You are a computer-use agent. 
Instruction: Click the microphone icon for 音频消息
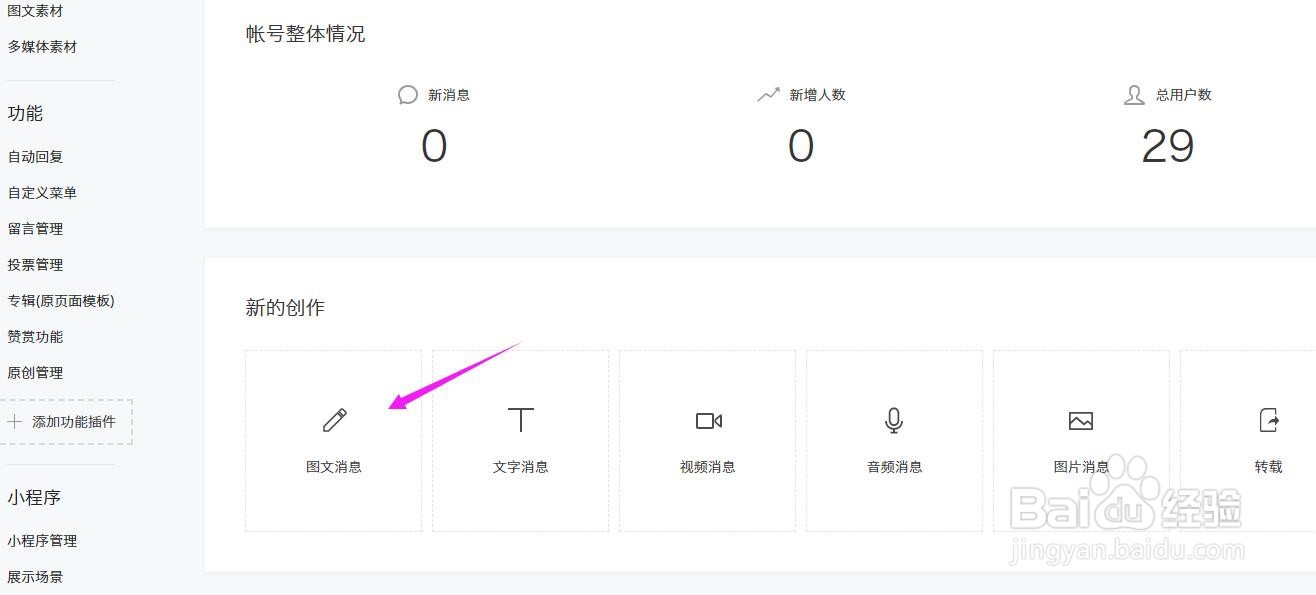click(894, 421)
